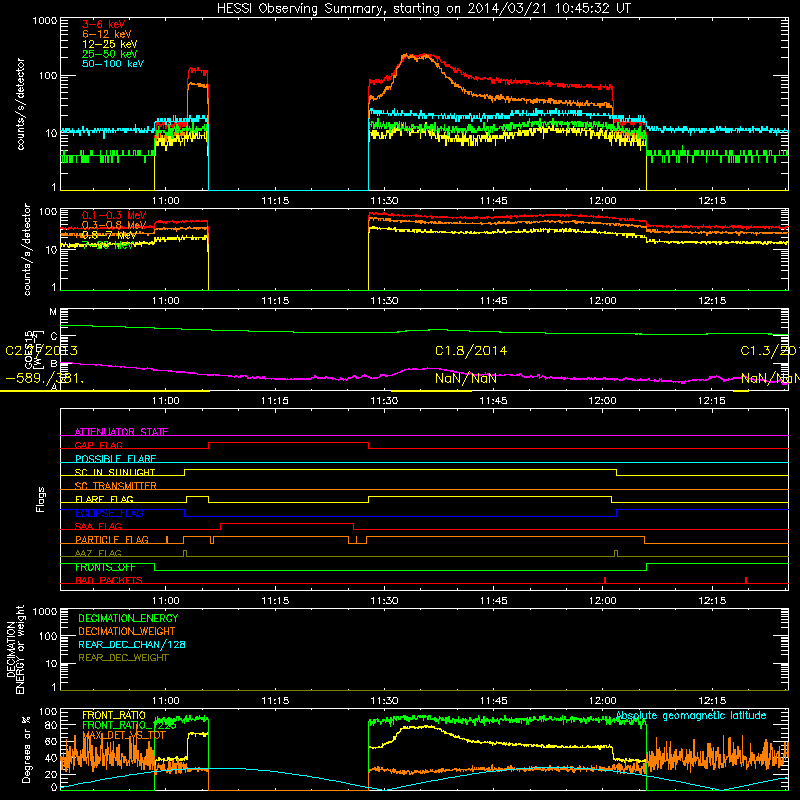The height and width of the screenshot is (800, 800).
Task: Click the 12-25 keV legend entry
Action: (x=110, y=44)
